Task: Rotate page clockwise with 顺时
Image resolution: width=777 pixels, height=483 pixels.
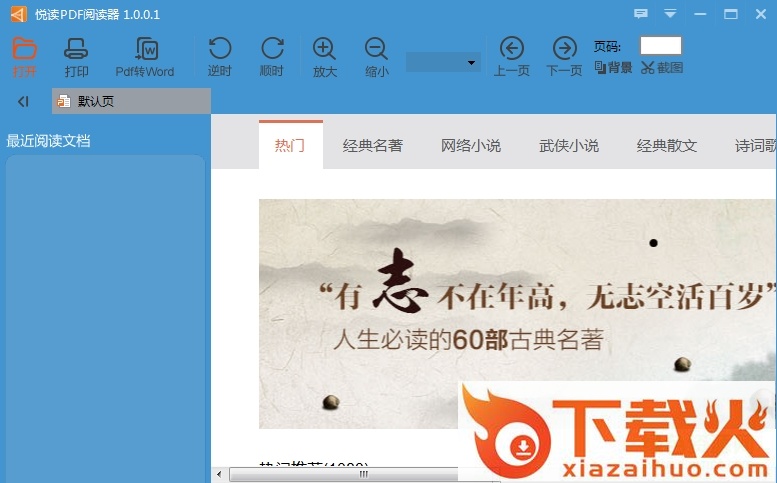Action: 272,56
